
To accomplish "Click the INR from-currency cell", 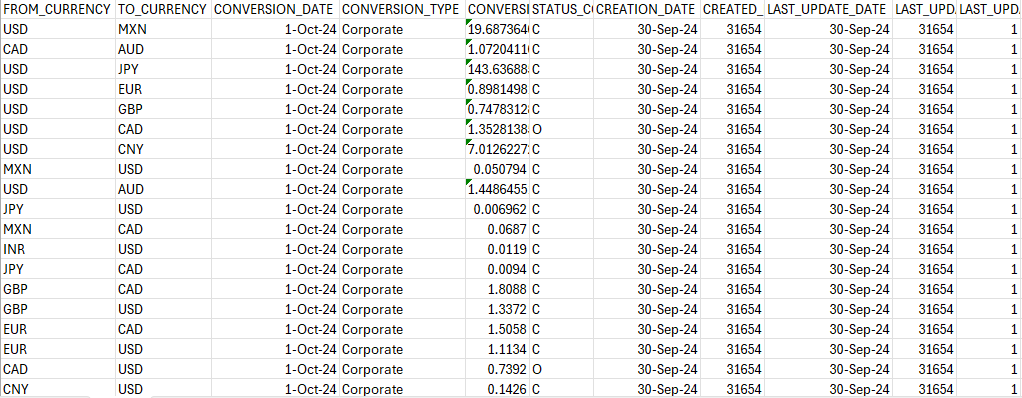I will coord(57,249).
